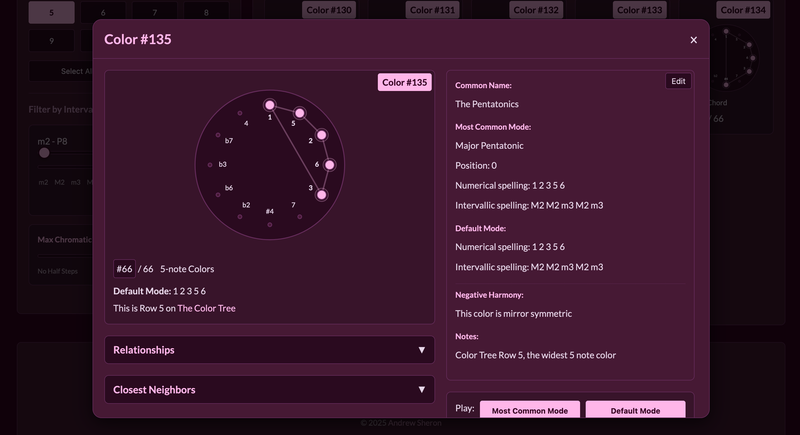The width and height of the screenshot is (800, 435).
Task: Play the Most Common Mode
Action: [x=530, y=410]
